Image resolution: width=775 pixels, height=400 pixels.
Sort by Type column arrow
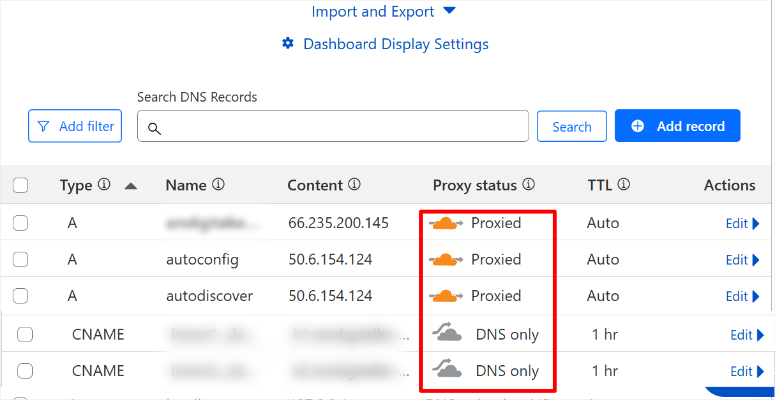click(130, 186)
